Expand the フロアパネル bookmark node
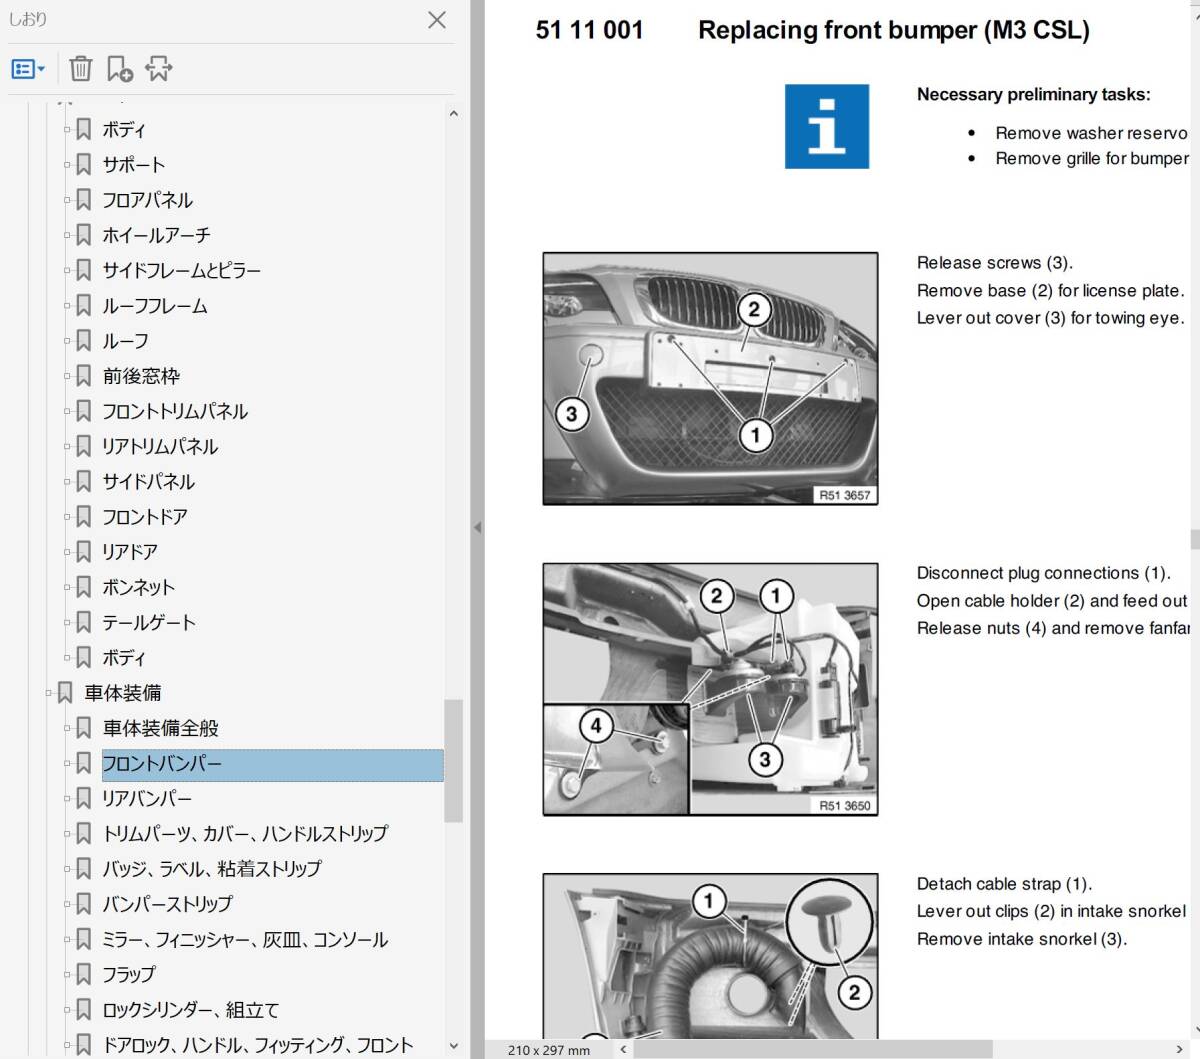Screen dimensions: 1200x1059 (x=67, y=200)
